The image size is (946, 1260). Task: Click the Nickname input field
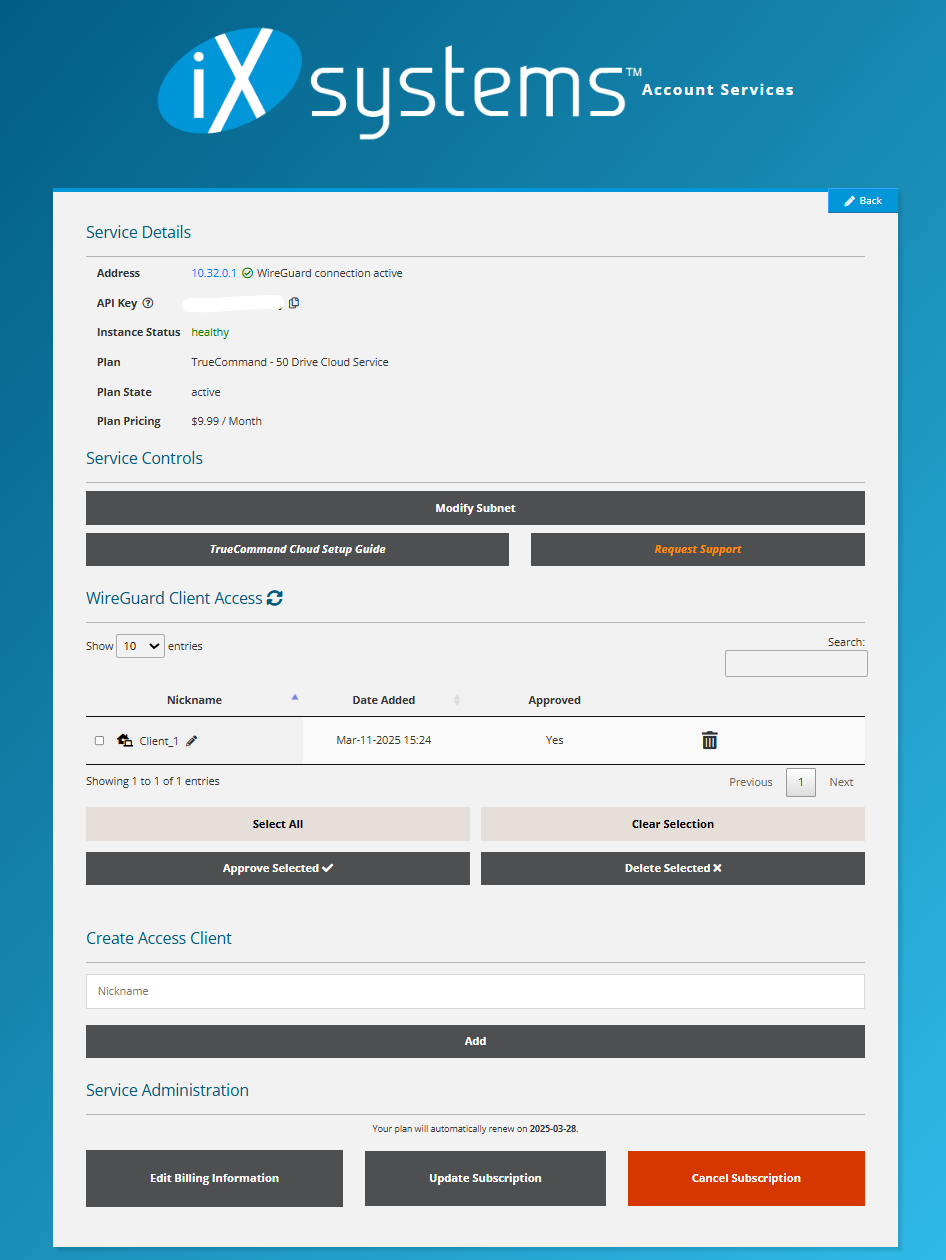pos(475,990)
